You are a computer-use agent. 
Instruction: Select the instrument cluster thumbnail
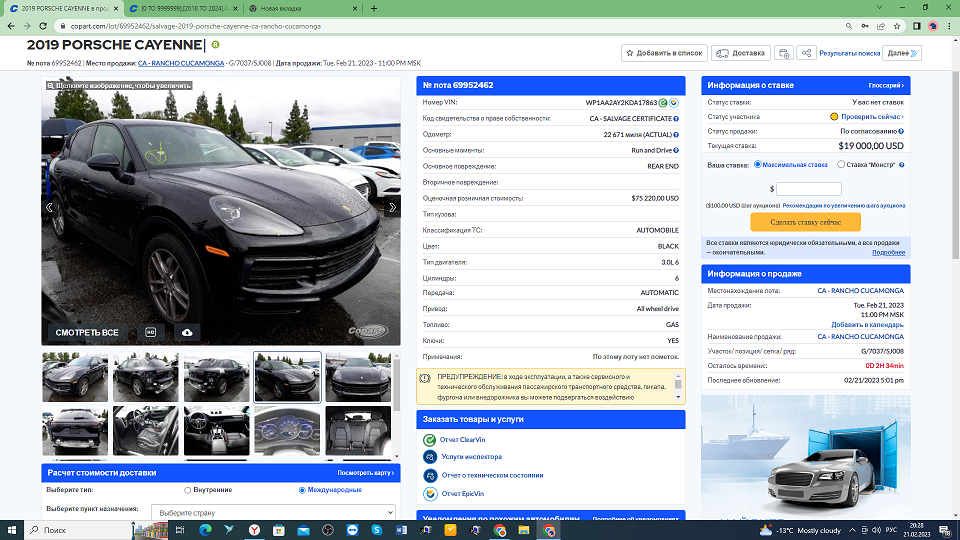(287, 430)
